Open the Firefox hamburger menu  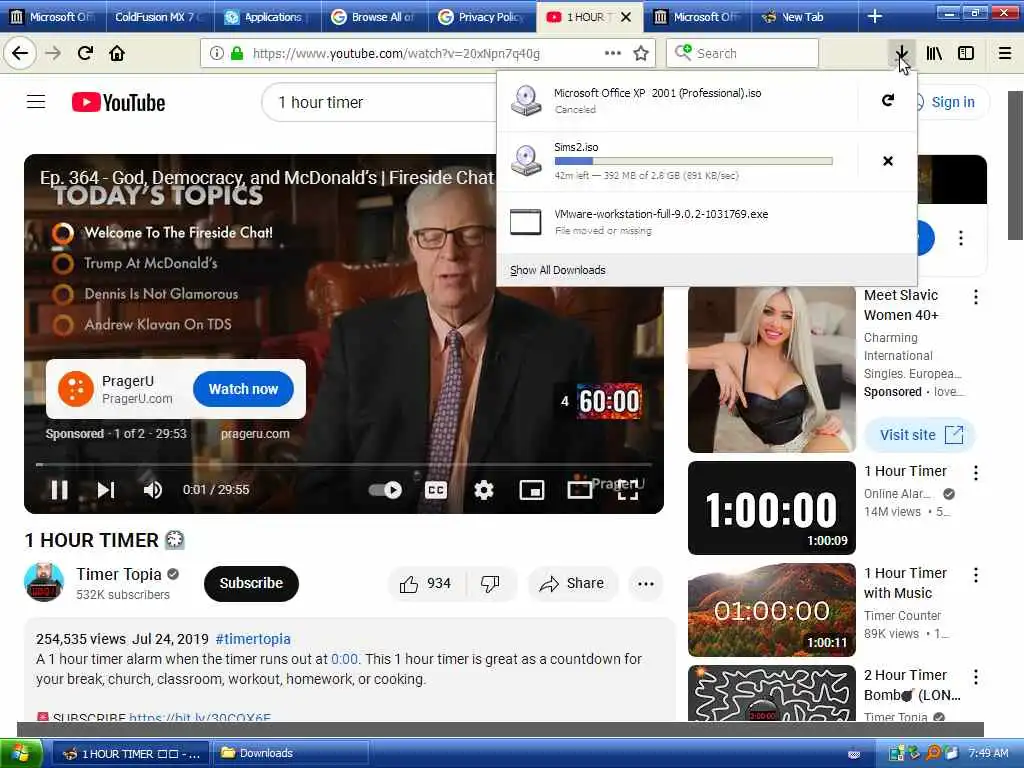pos(1005,53)
